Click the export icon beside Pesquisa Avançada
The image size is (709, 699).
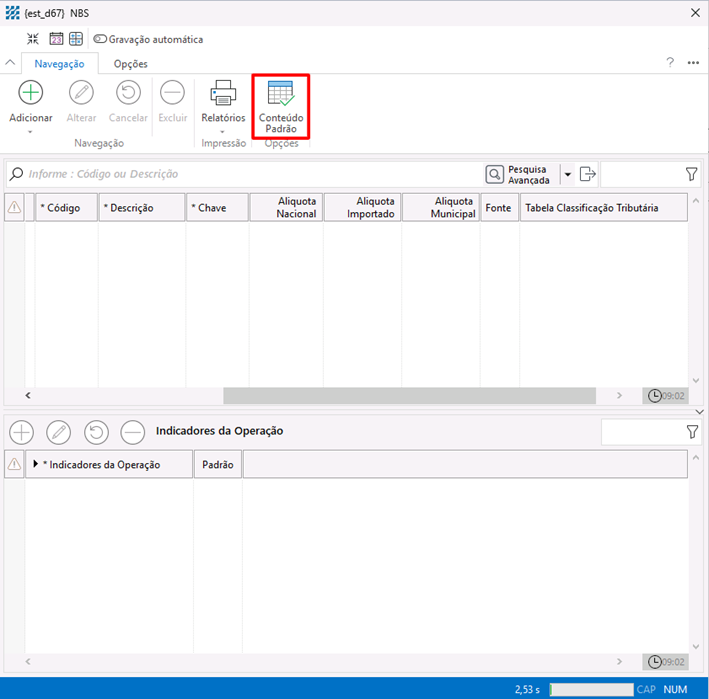pos(588,174)
